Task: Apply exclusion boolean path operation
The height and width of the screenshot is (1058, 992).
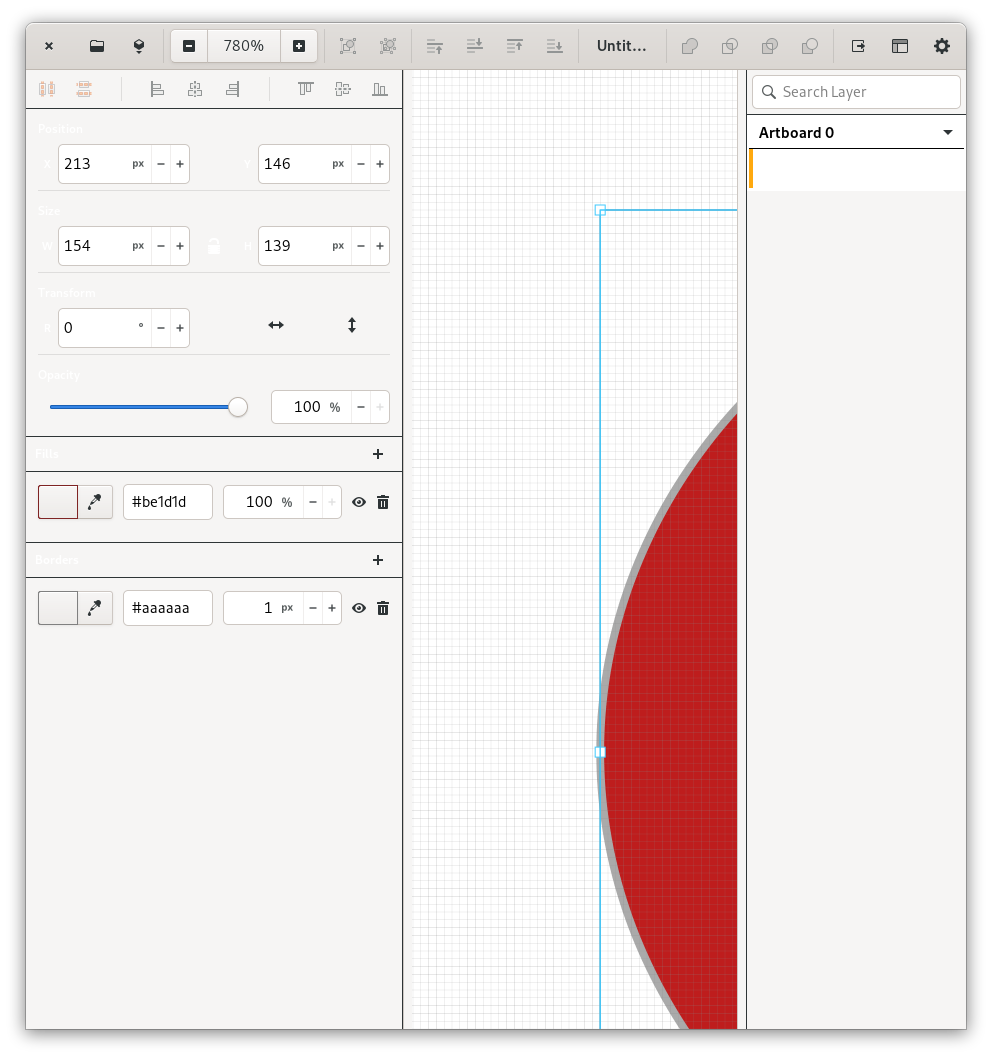Action: [x=810, y=46]
